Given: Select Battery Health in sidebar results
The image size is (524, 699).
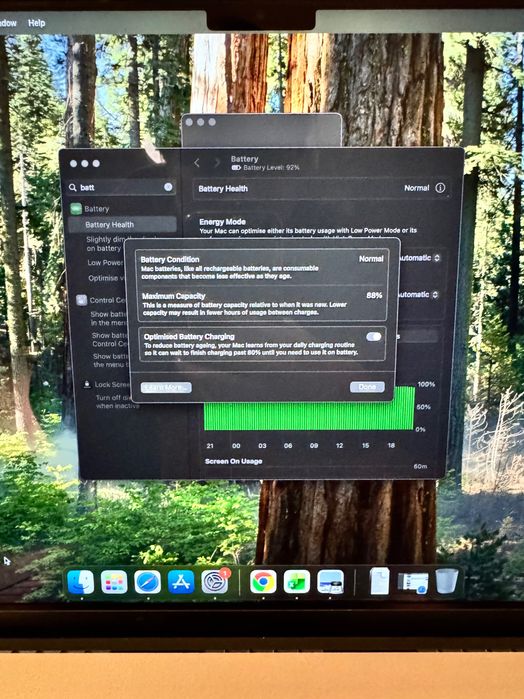Looking at the screenshot, I should coord(123,225).
